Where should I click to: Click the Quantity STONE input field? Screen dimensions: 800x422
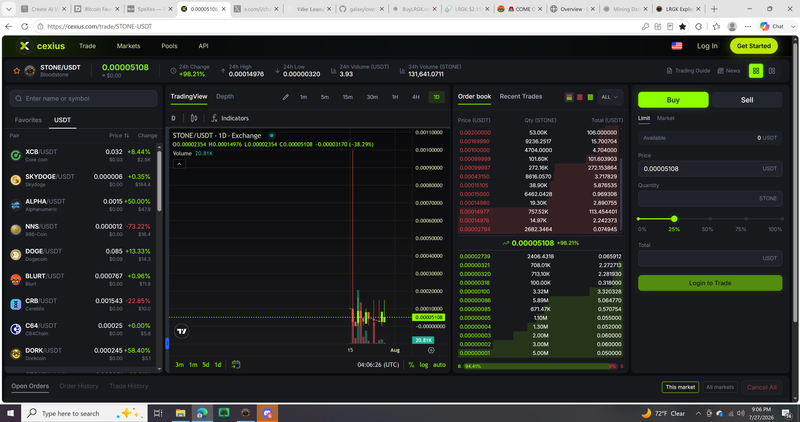pyautogui.click(x=710, y=198)
